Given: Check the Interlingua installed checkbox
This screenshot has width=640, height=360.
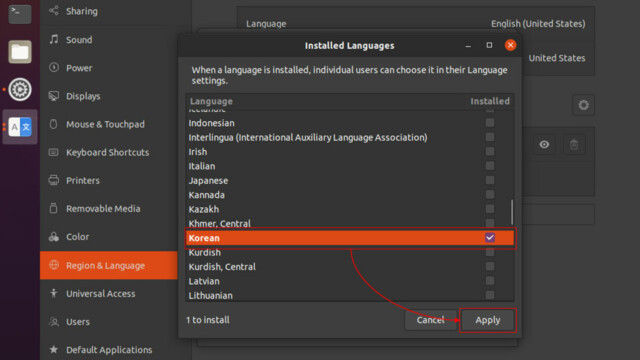Looking at the screenshot, I should click(490, 137).
